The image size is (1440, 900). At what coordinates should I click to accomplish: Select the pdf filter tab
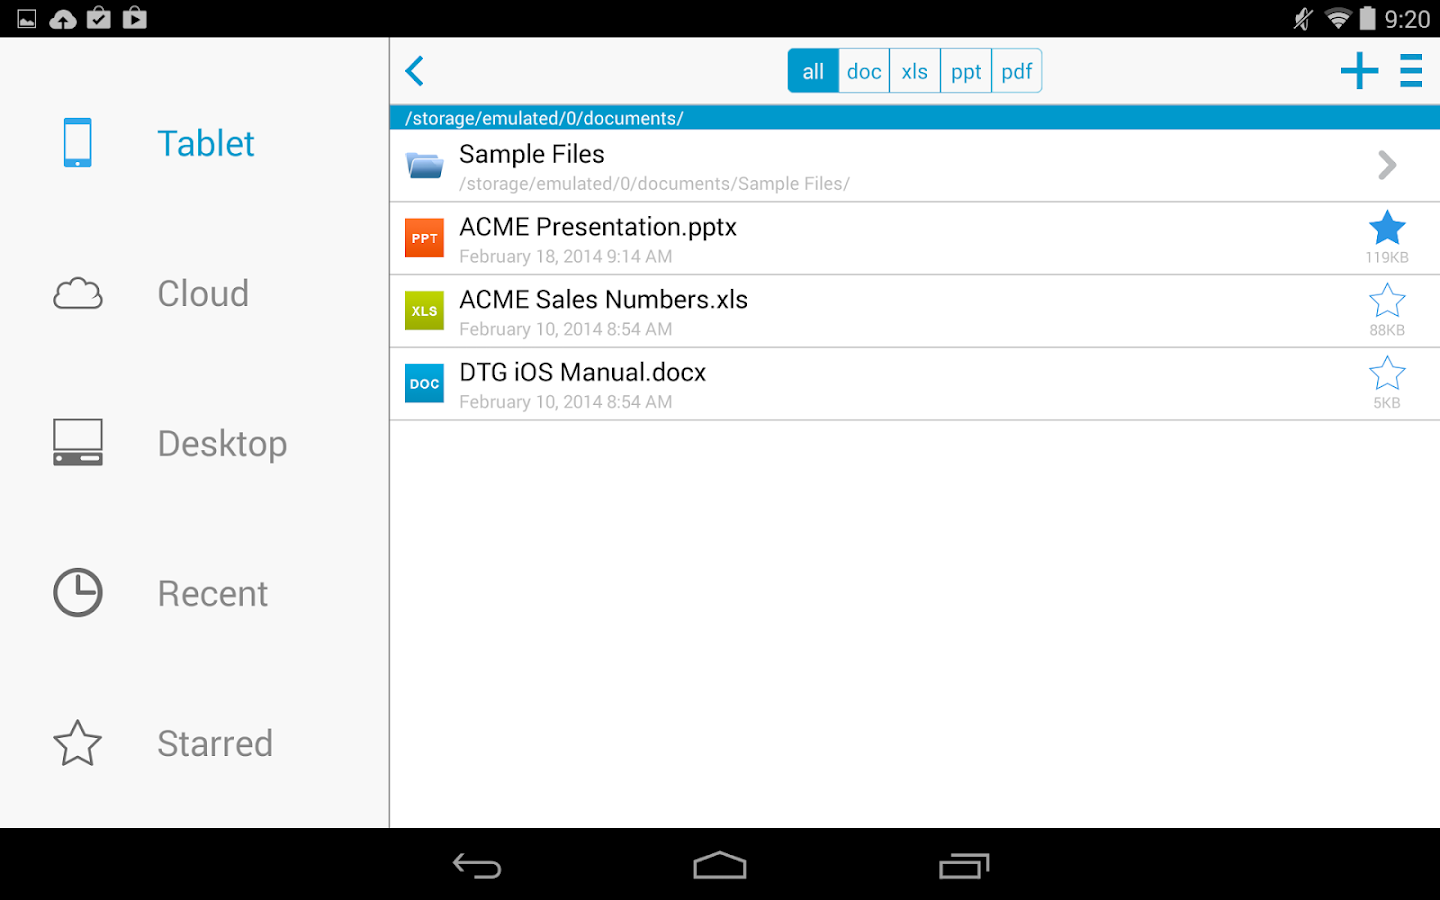tap(1016, 70)
